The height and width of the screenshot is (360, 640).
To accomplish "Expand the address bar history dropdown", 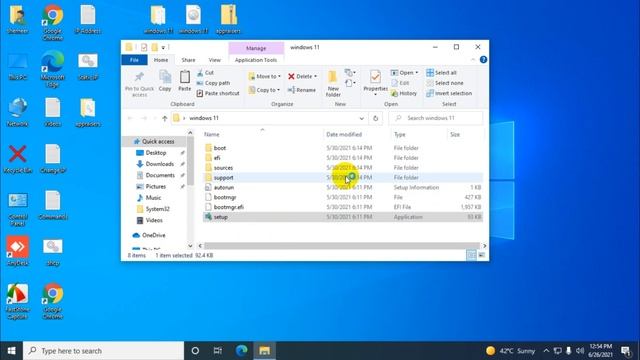I will [361, 118].
